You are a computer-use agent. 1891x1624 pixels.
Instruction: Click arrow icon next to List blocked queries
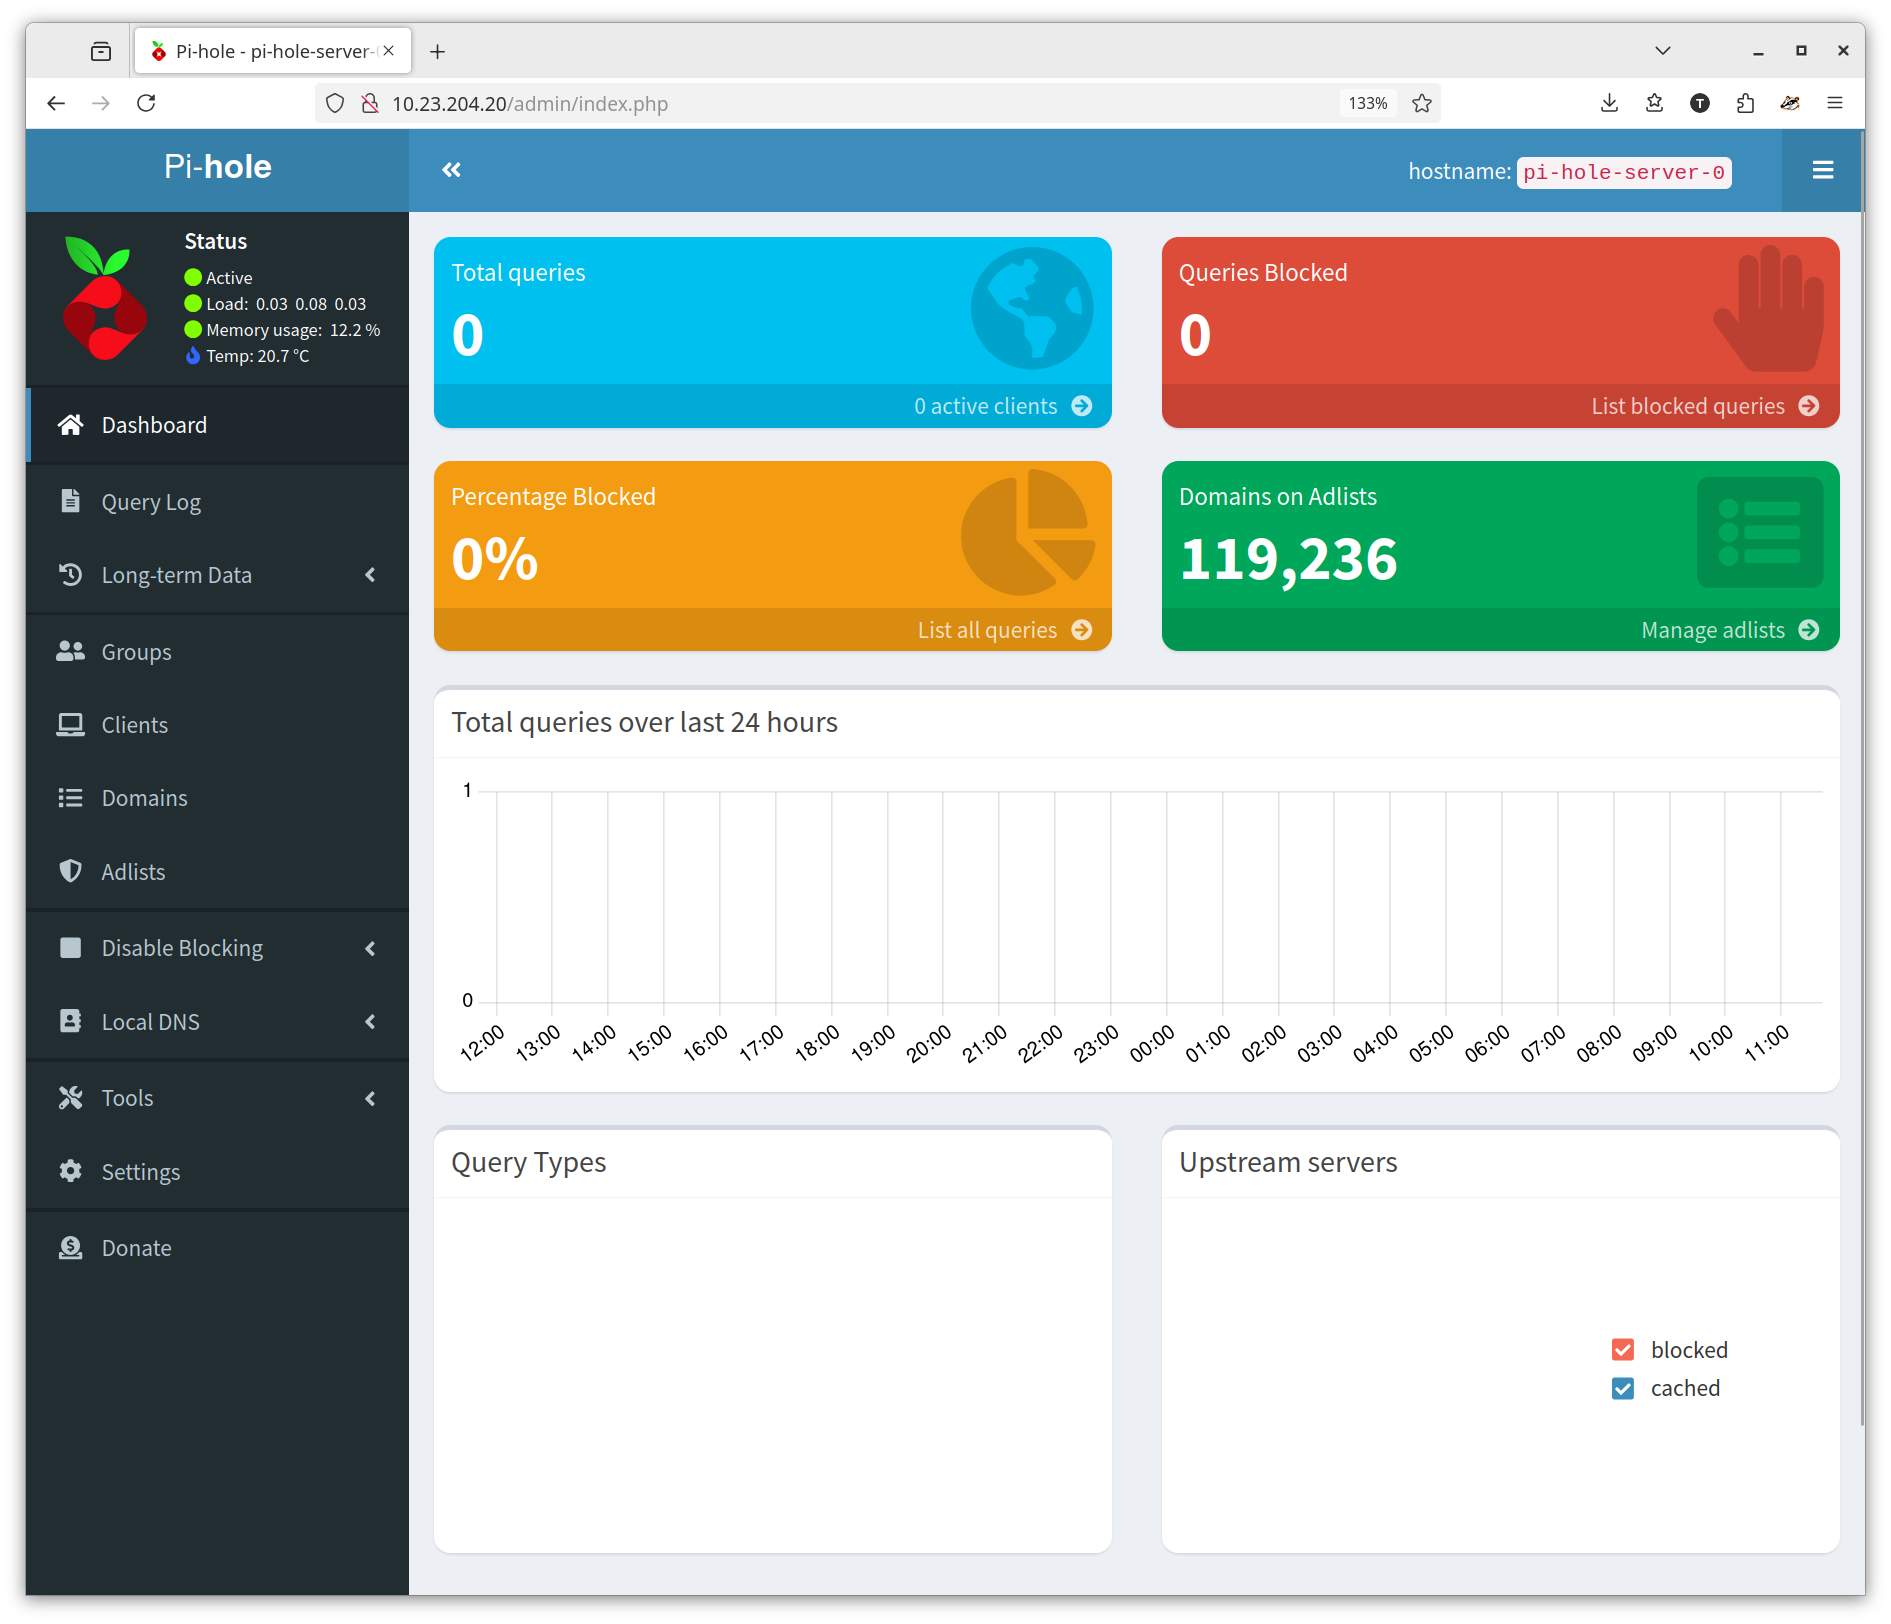(1809, 406)
